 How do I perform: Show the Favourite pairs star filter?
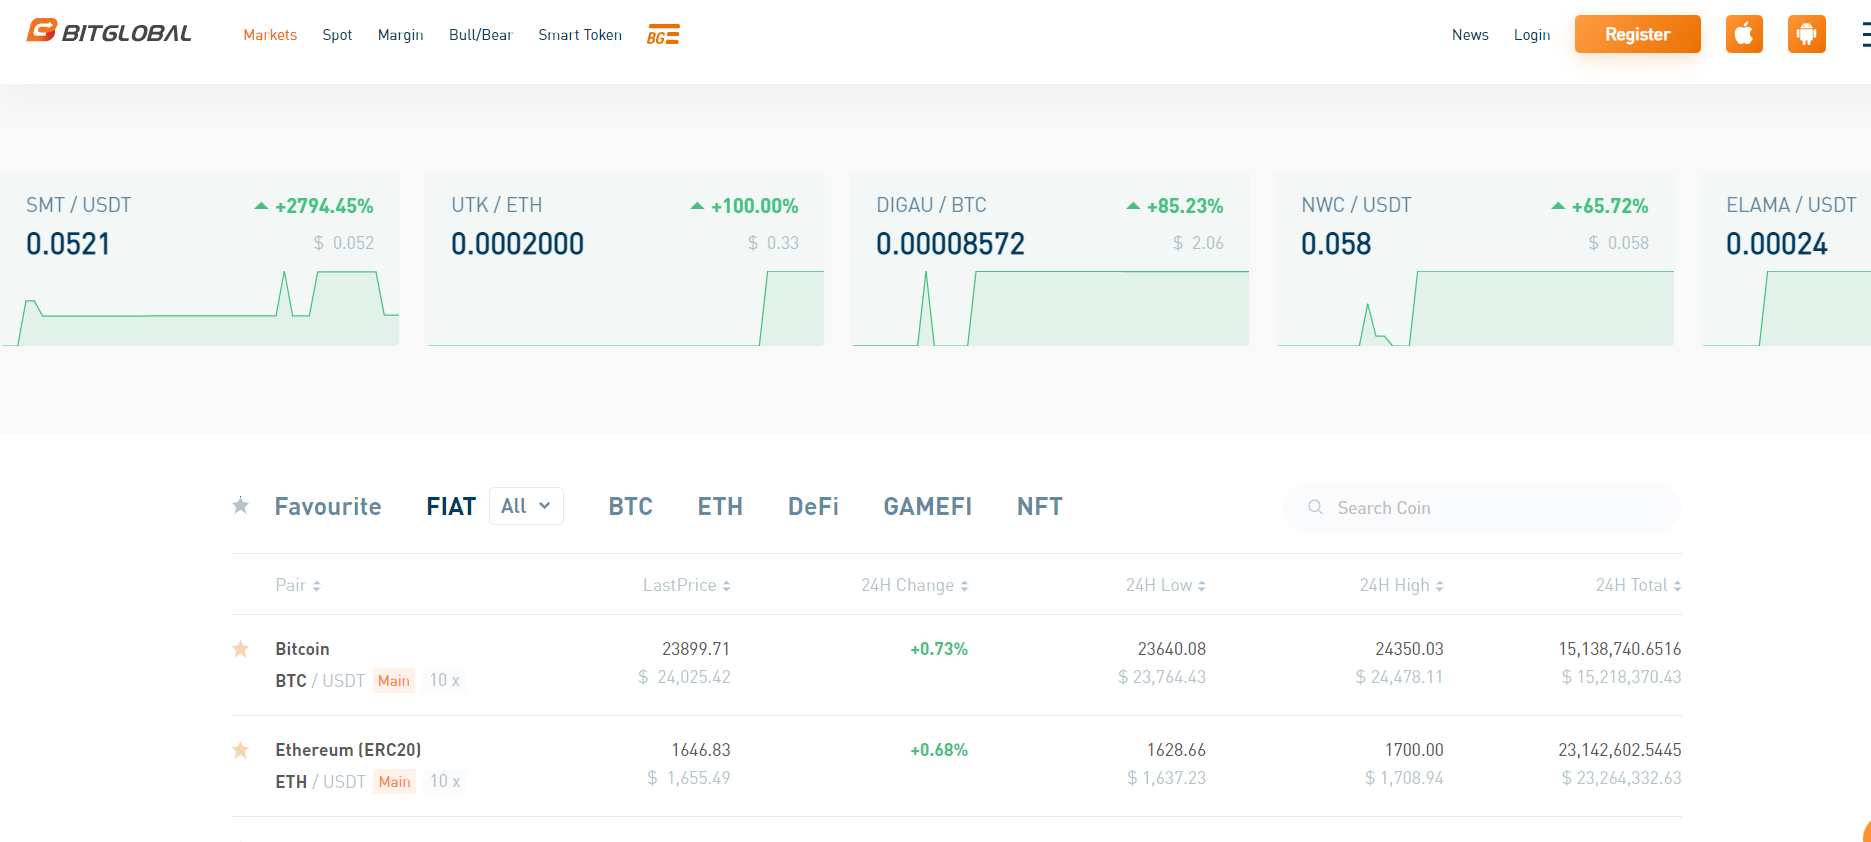pyautogui.click(x=241, y=506)
